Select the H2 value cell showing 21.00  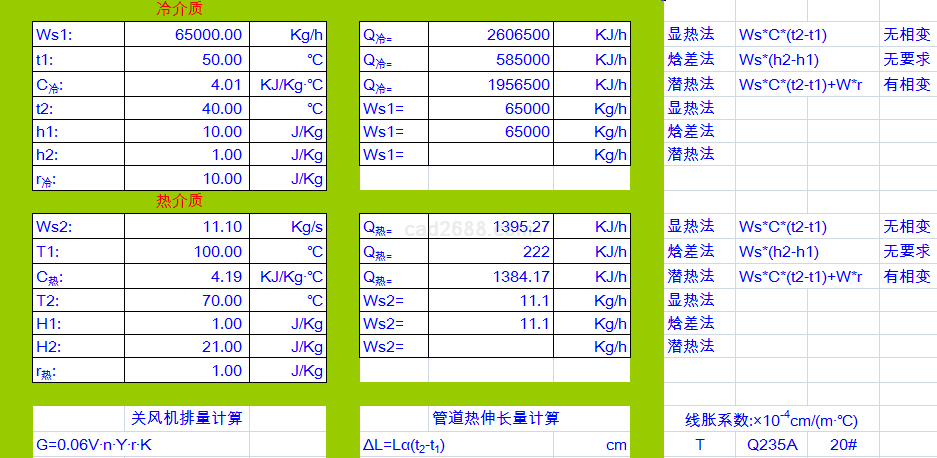(187, 347)
